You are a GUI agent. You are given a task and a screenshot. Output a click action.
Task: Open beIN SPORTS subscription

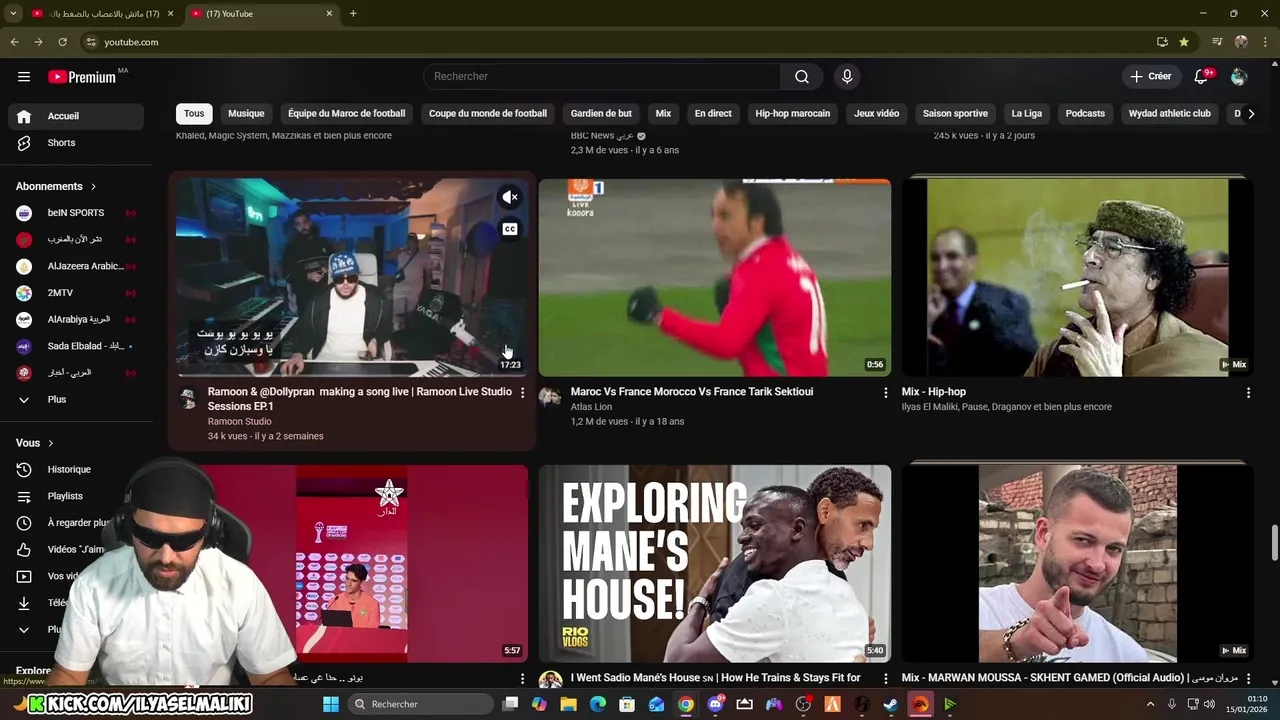[76, 213]
